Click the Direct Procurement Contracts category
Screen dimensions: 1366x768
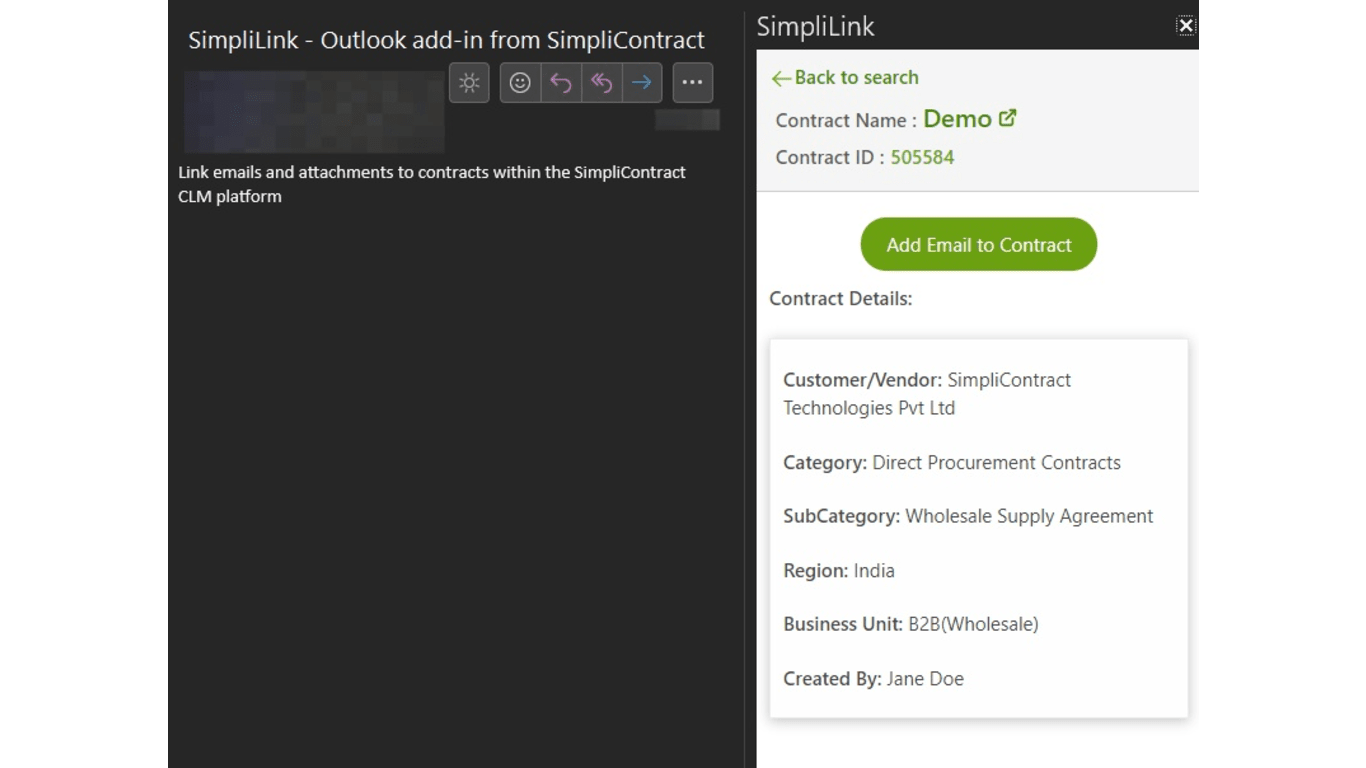pos(996,463)
